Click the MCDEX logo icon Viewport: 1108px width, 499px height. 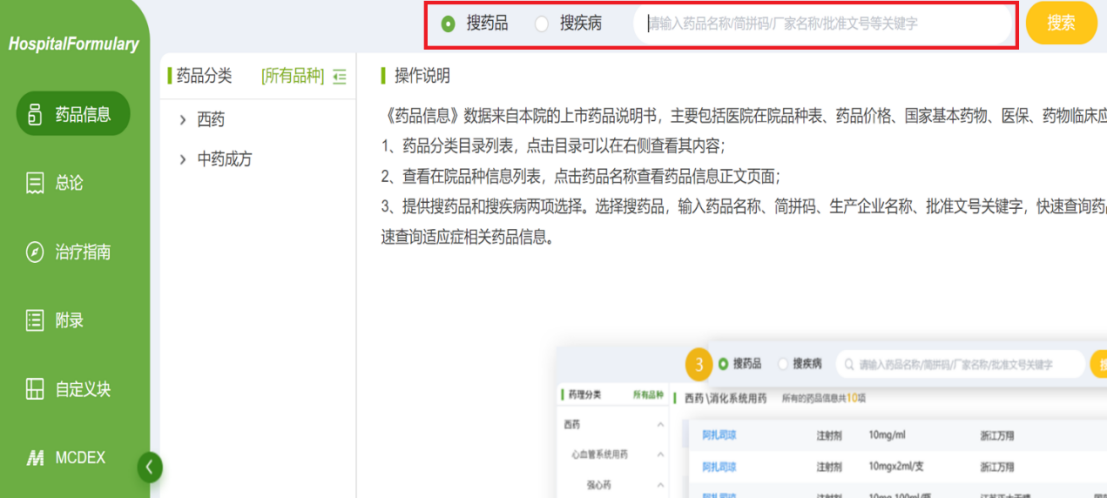(35, 458)
